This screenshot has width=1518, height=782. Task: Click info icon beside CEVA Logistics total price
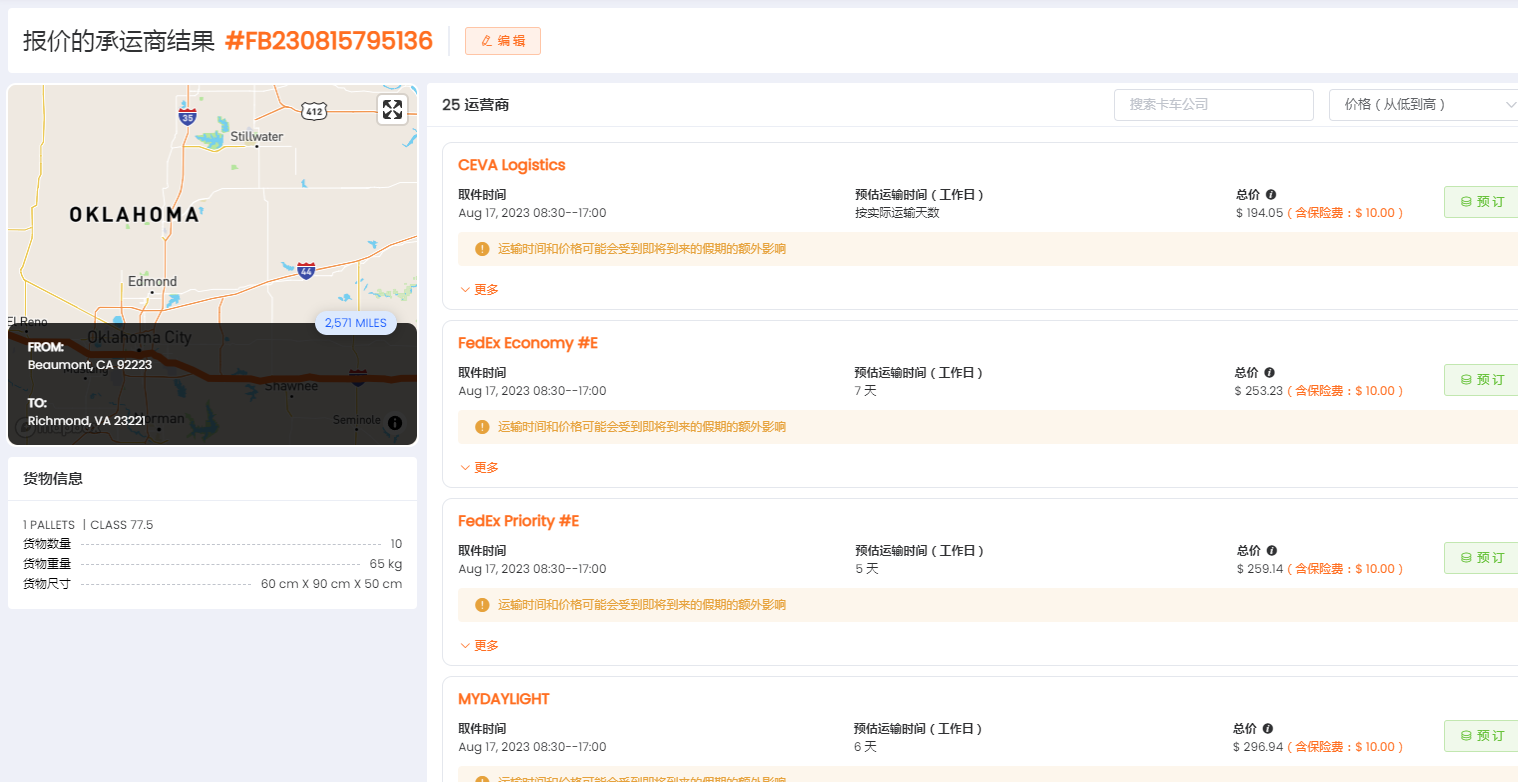point(1271,195)
